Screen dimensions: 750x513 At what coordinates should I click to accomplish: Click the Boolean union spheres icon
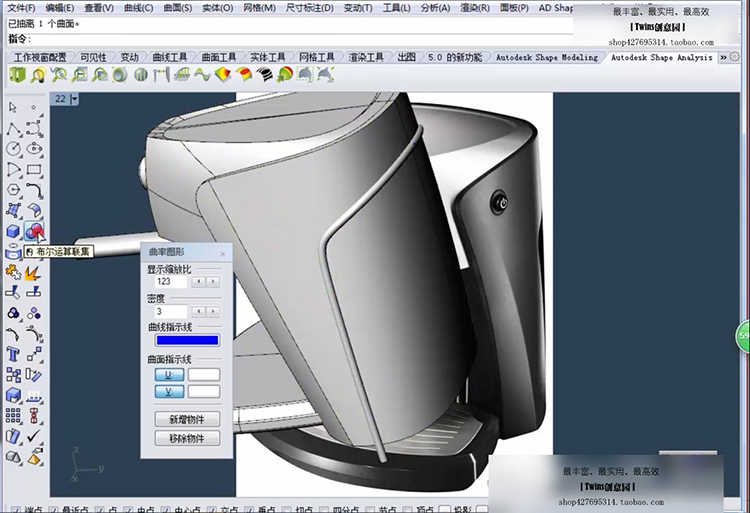pos(34,231)
